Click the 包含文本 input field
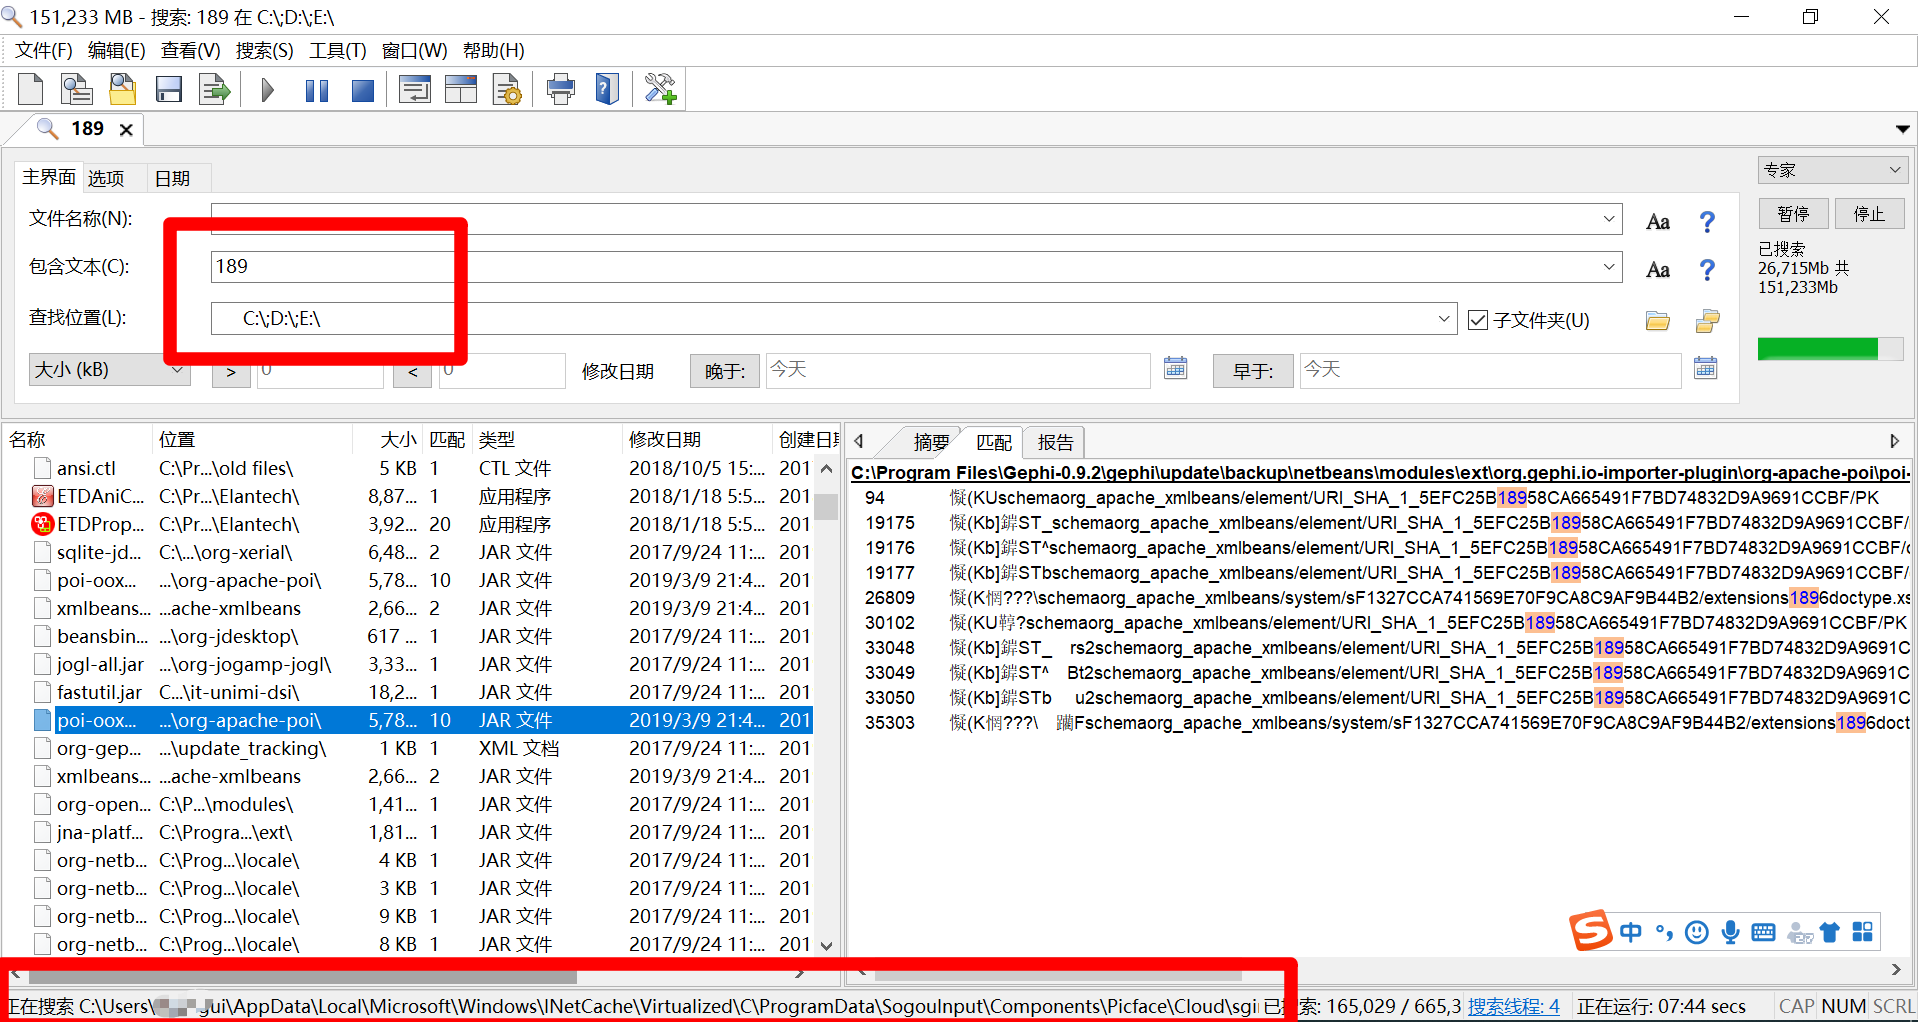Viewport: 1918px width, 1022px height. [x=915, y=266]
